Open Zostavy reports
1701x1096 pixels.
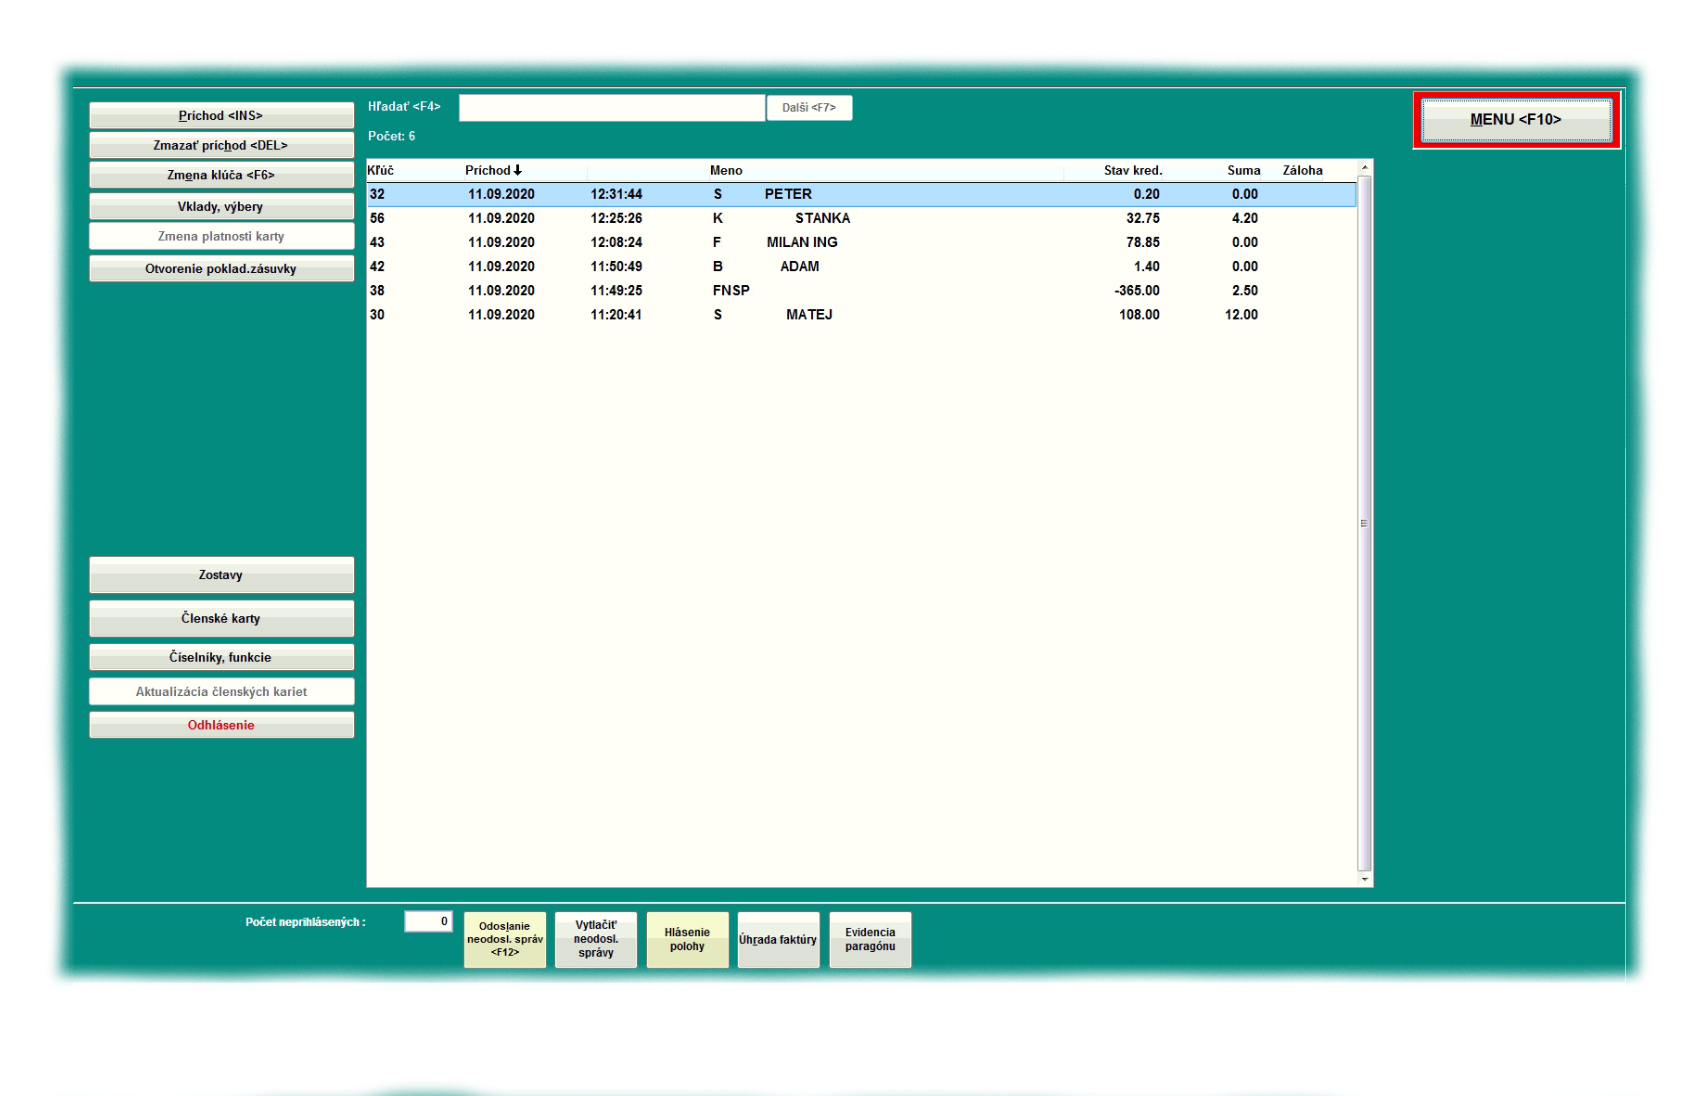pyautogui.click(x=221, y=575)
